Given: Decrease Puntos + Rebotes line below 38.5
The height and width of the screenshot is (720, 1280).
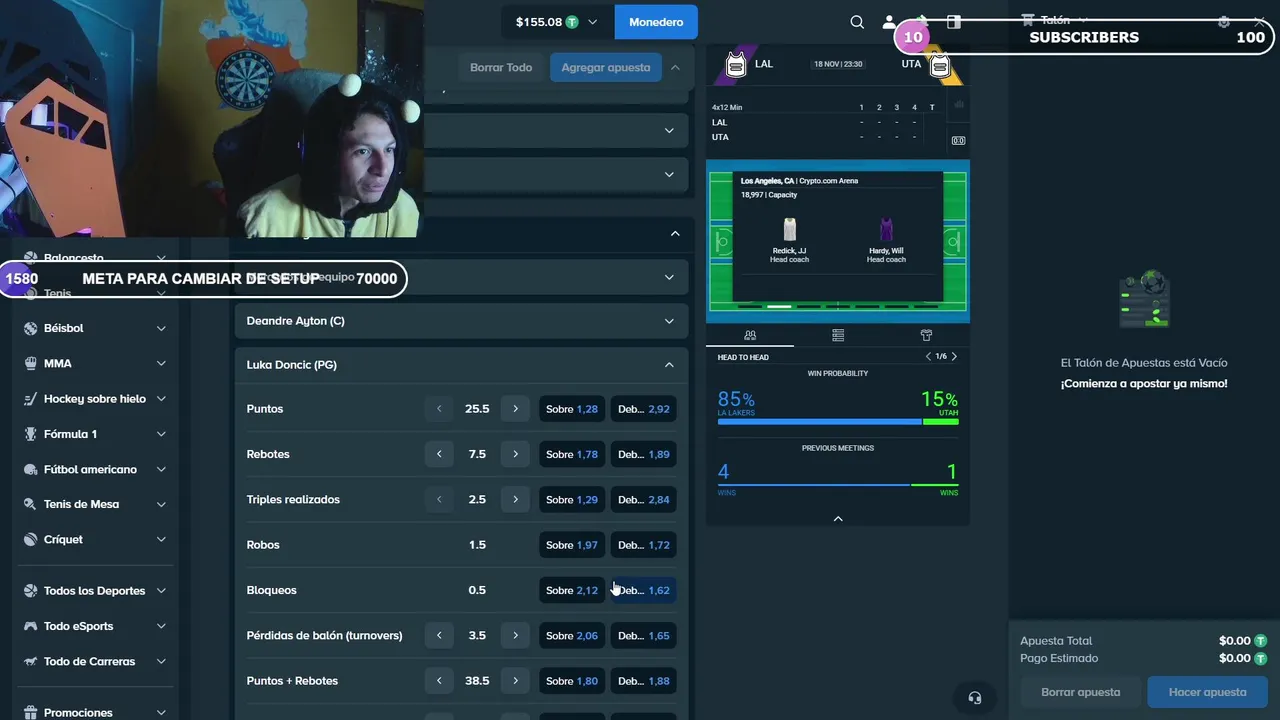Looking at the screenshot, I should point(439,681).
